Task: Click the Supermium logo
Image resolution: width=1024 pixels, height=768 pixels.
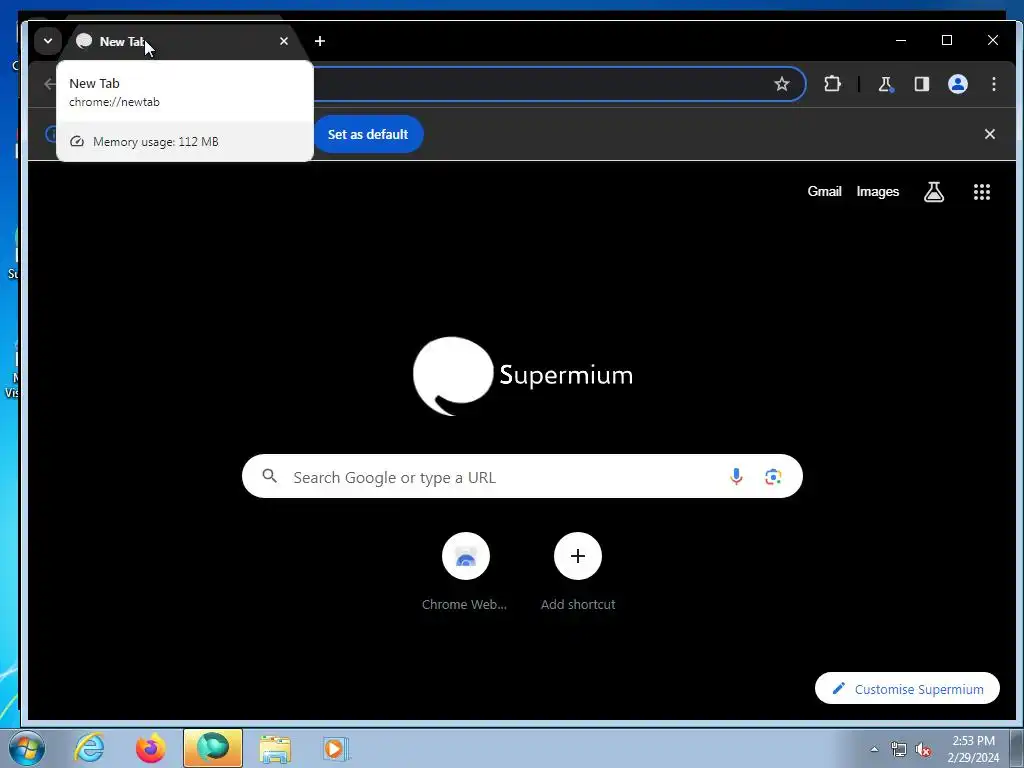Action: [x=522, y=376]
